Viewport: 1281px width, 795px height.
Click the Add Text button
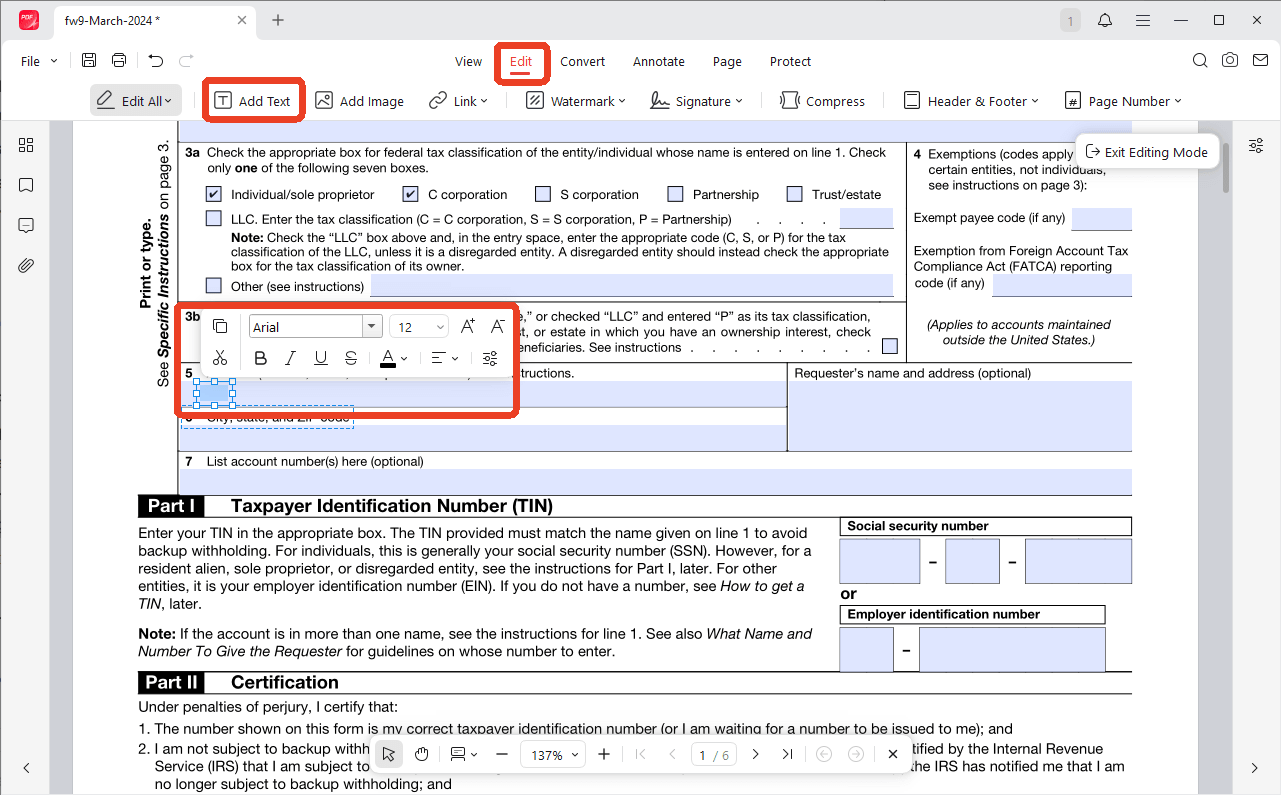(x=253, y=101)
